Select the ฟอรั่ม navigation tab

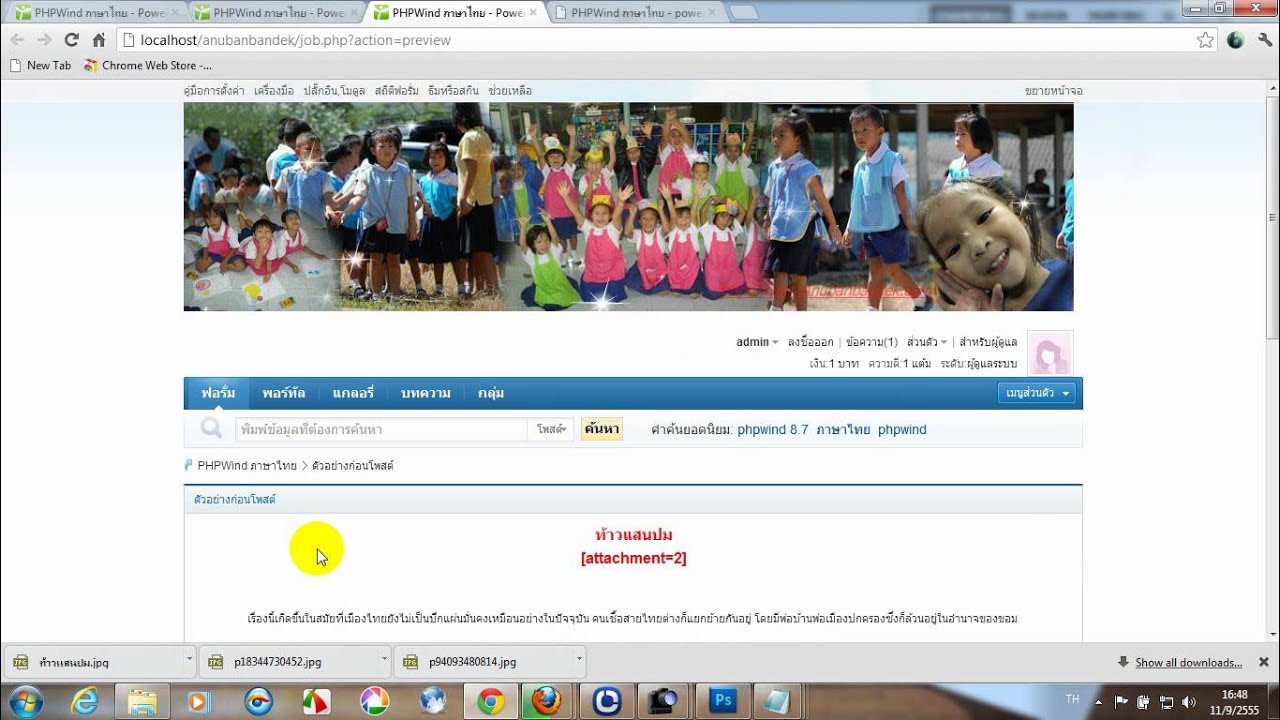point(217,393)
